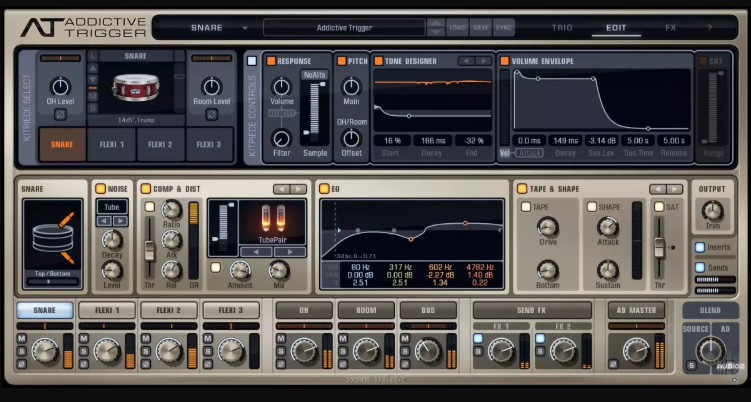The width and height of the screenshot is (751, 402).
Task: Click the SYNC button
Action: [x=503, y=28]
